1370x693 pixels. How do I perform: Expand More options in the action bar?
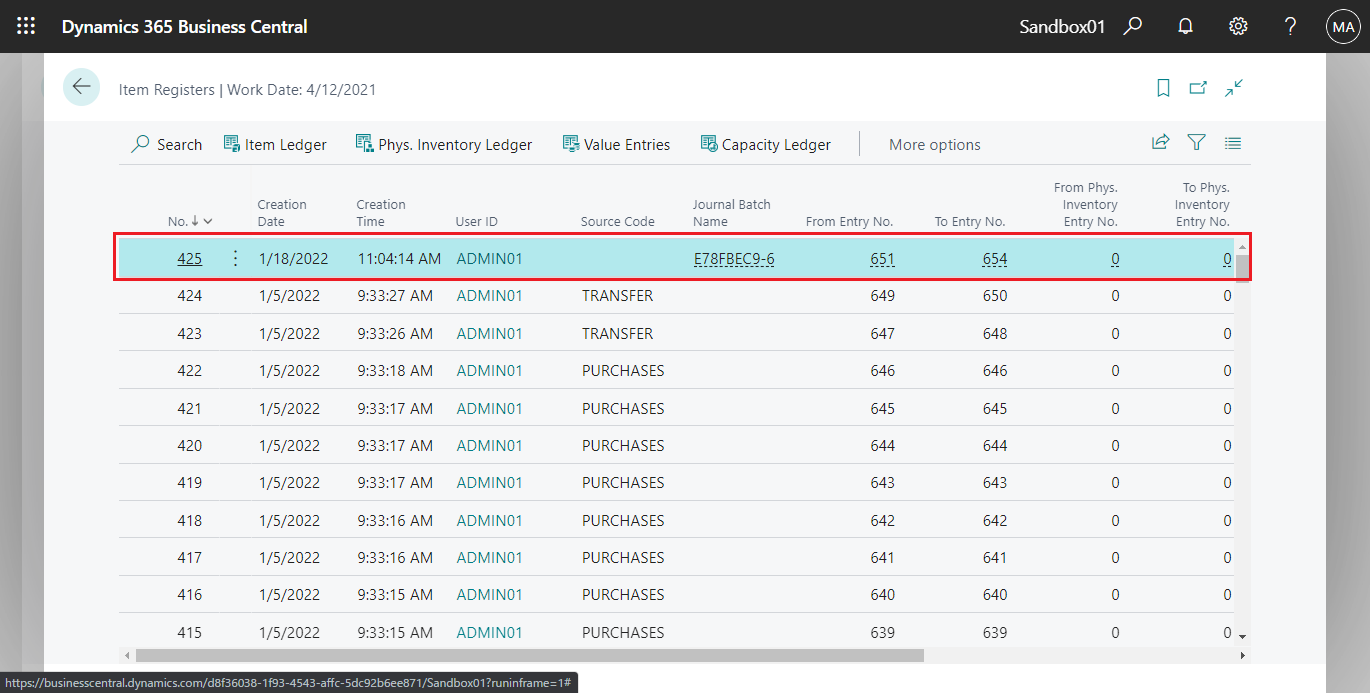934,144
